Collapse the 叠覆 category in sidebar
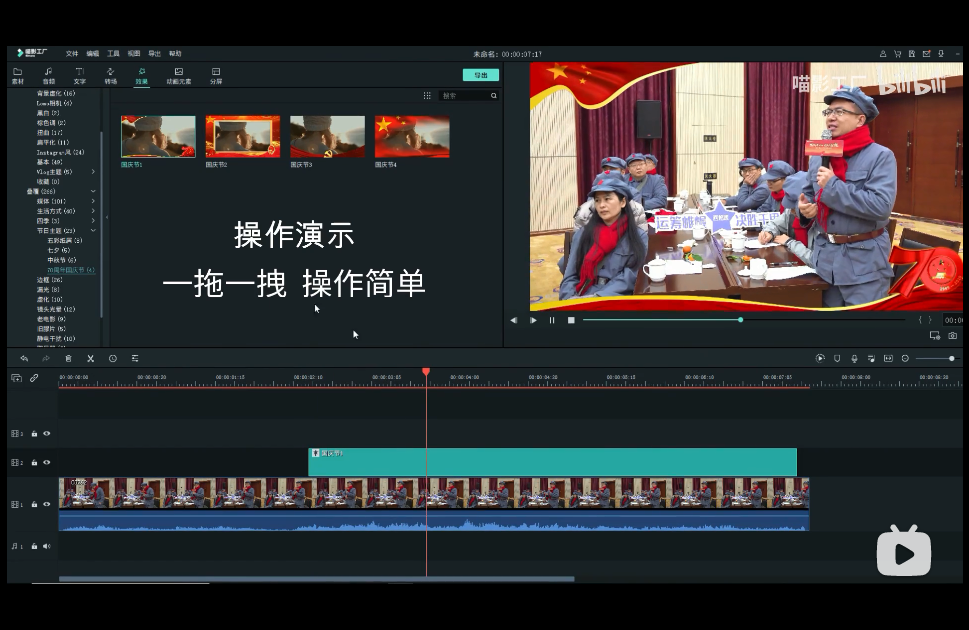The width and height of the screenshot is (969, 630). pyautogui.click(x=93, y=191)
